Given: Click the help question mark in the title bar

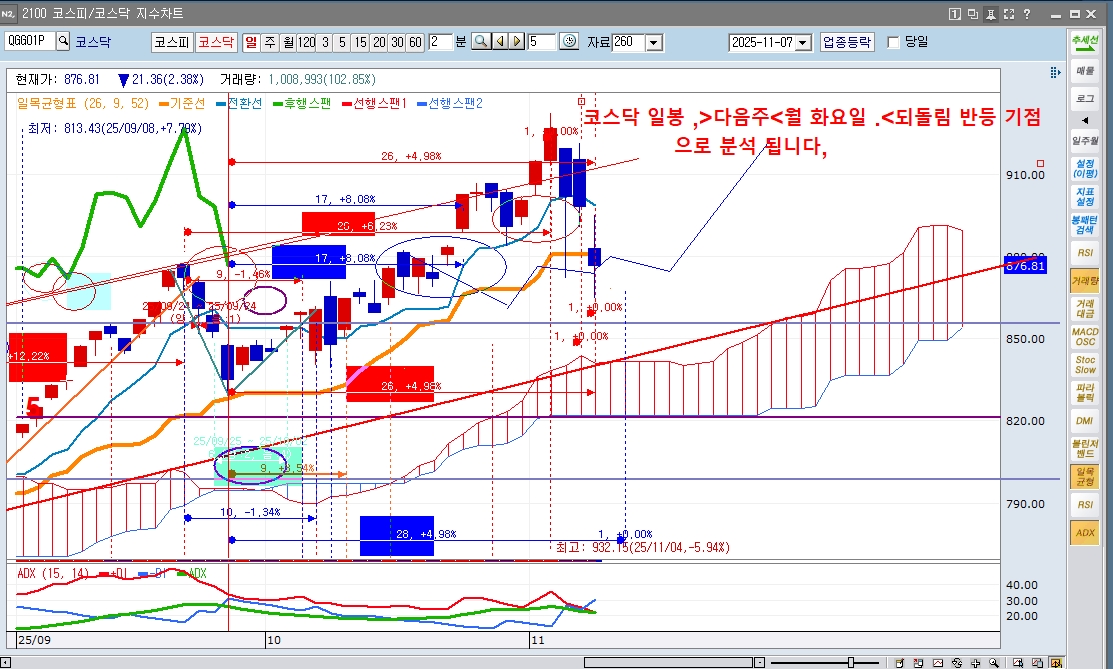Looking at the screenshot, I should pos(1027,14).
